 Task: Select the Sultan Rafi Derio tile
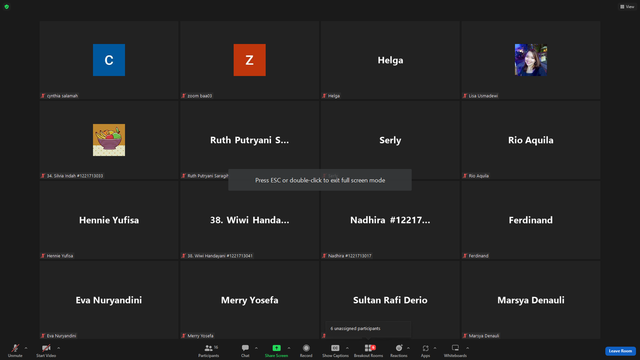[x=390, y=300]
